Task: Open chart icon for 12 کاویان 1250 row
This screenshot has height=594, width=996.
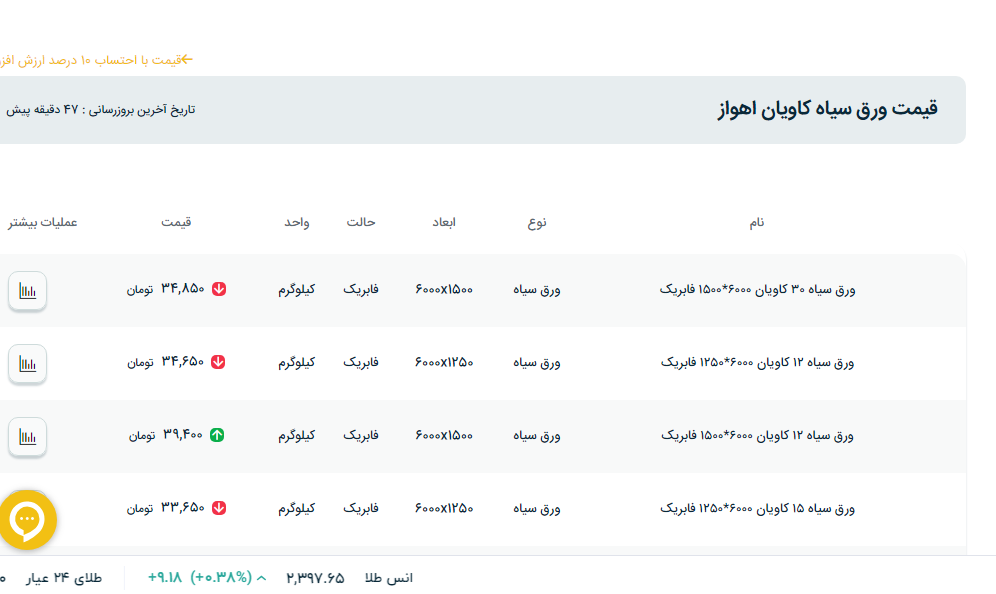Action: (x=28, y=363)
